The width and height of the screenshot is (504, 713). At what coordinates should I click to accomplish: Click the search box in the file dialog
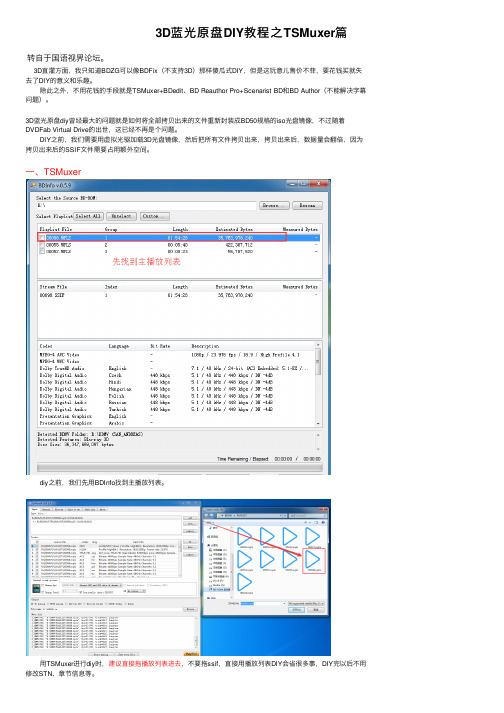click(x=308, y=516)
